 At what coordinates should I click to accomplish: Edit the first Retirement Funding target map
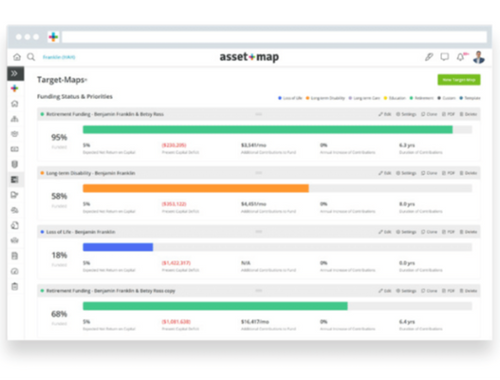385,114
